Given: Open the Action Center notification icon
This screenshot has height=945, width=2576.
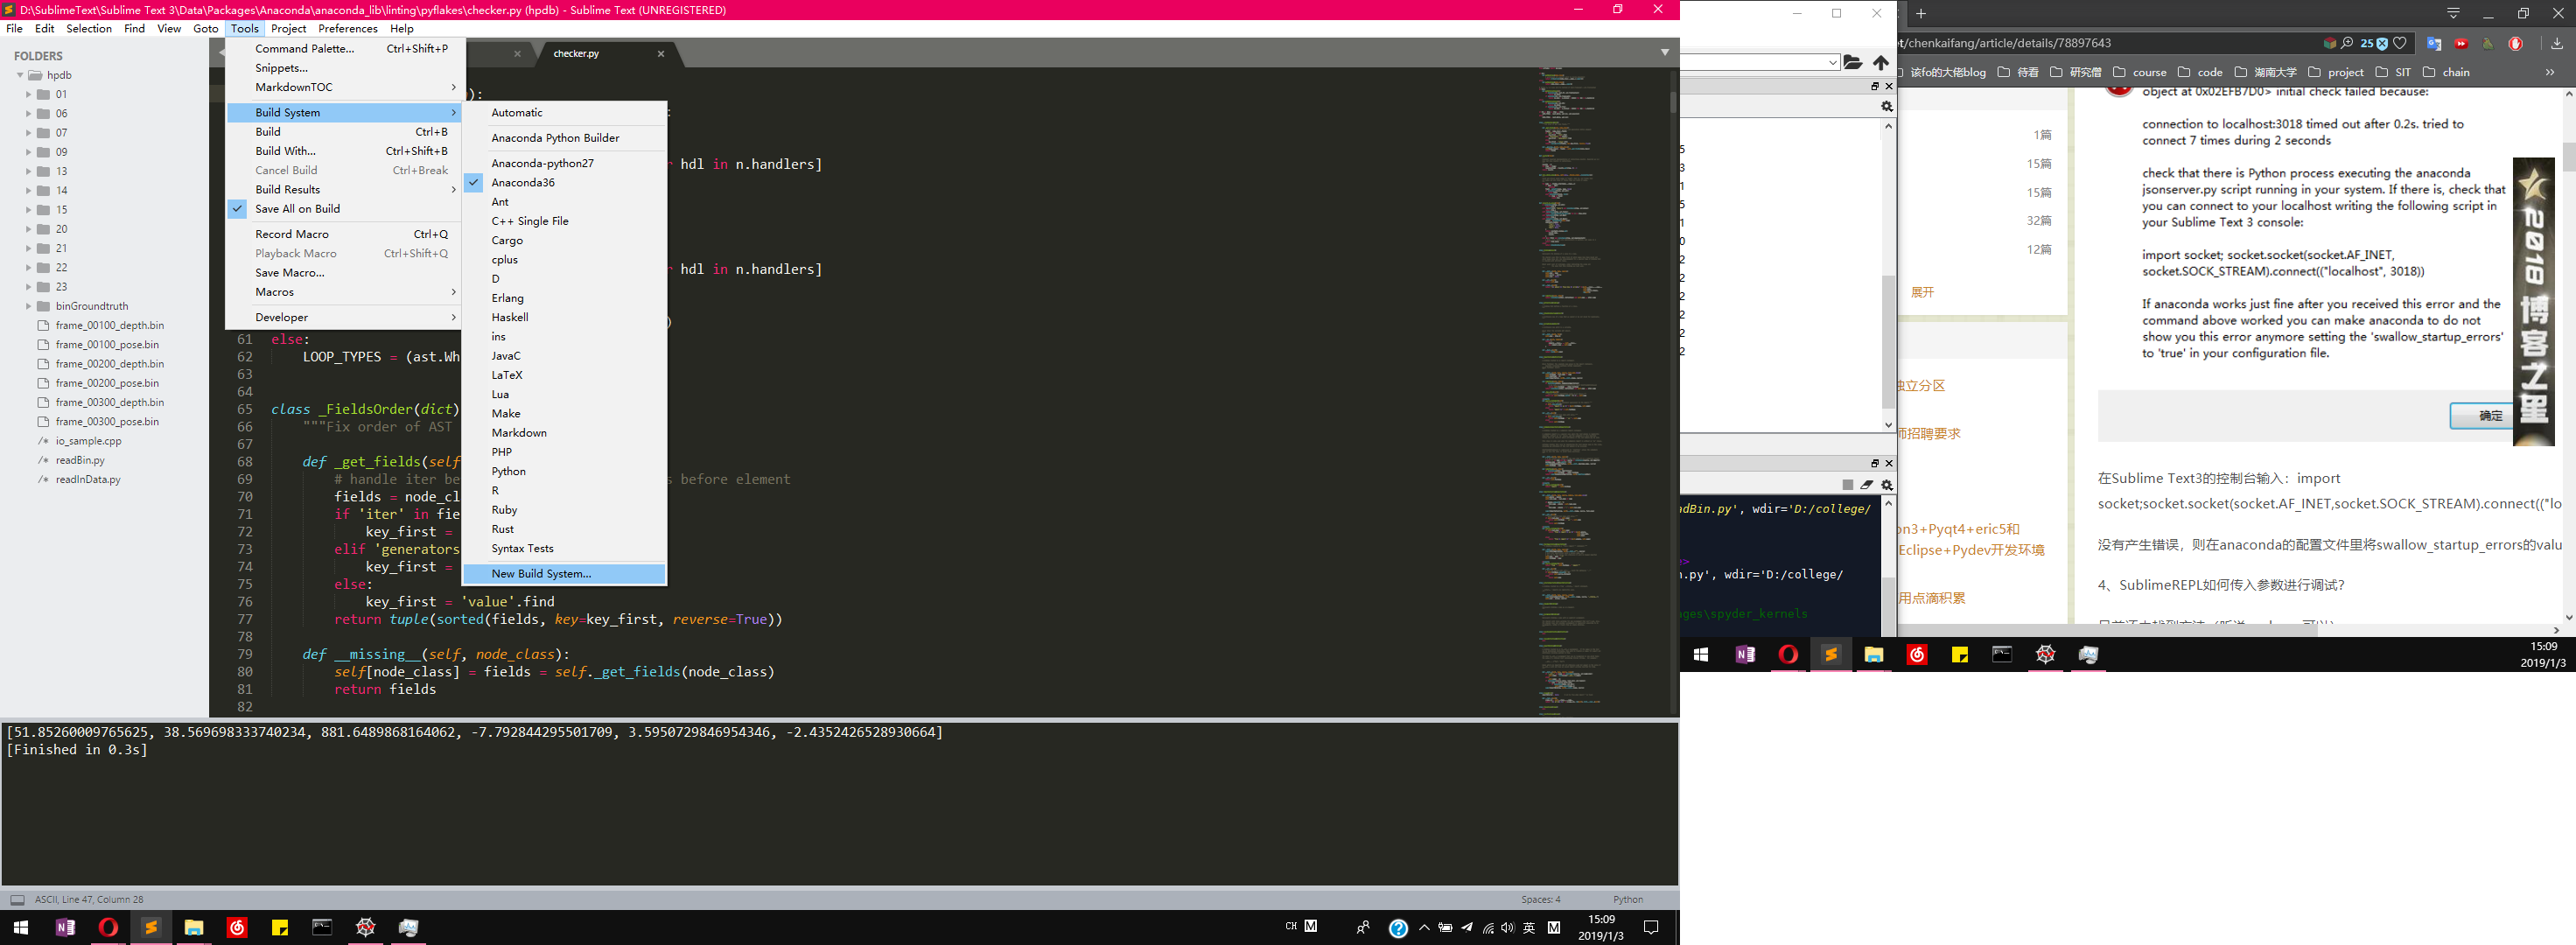Looking at the screenshot, I should [x=1651, y=928].
